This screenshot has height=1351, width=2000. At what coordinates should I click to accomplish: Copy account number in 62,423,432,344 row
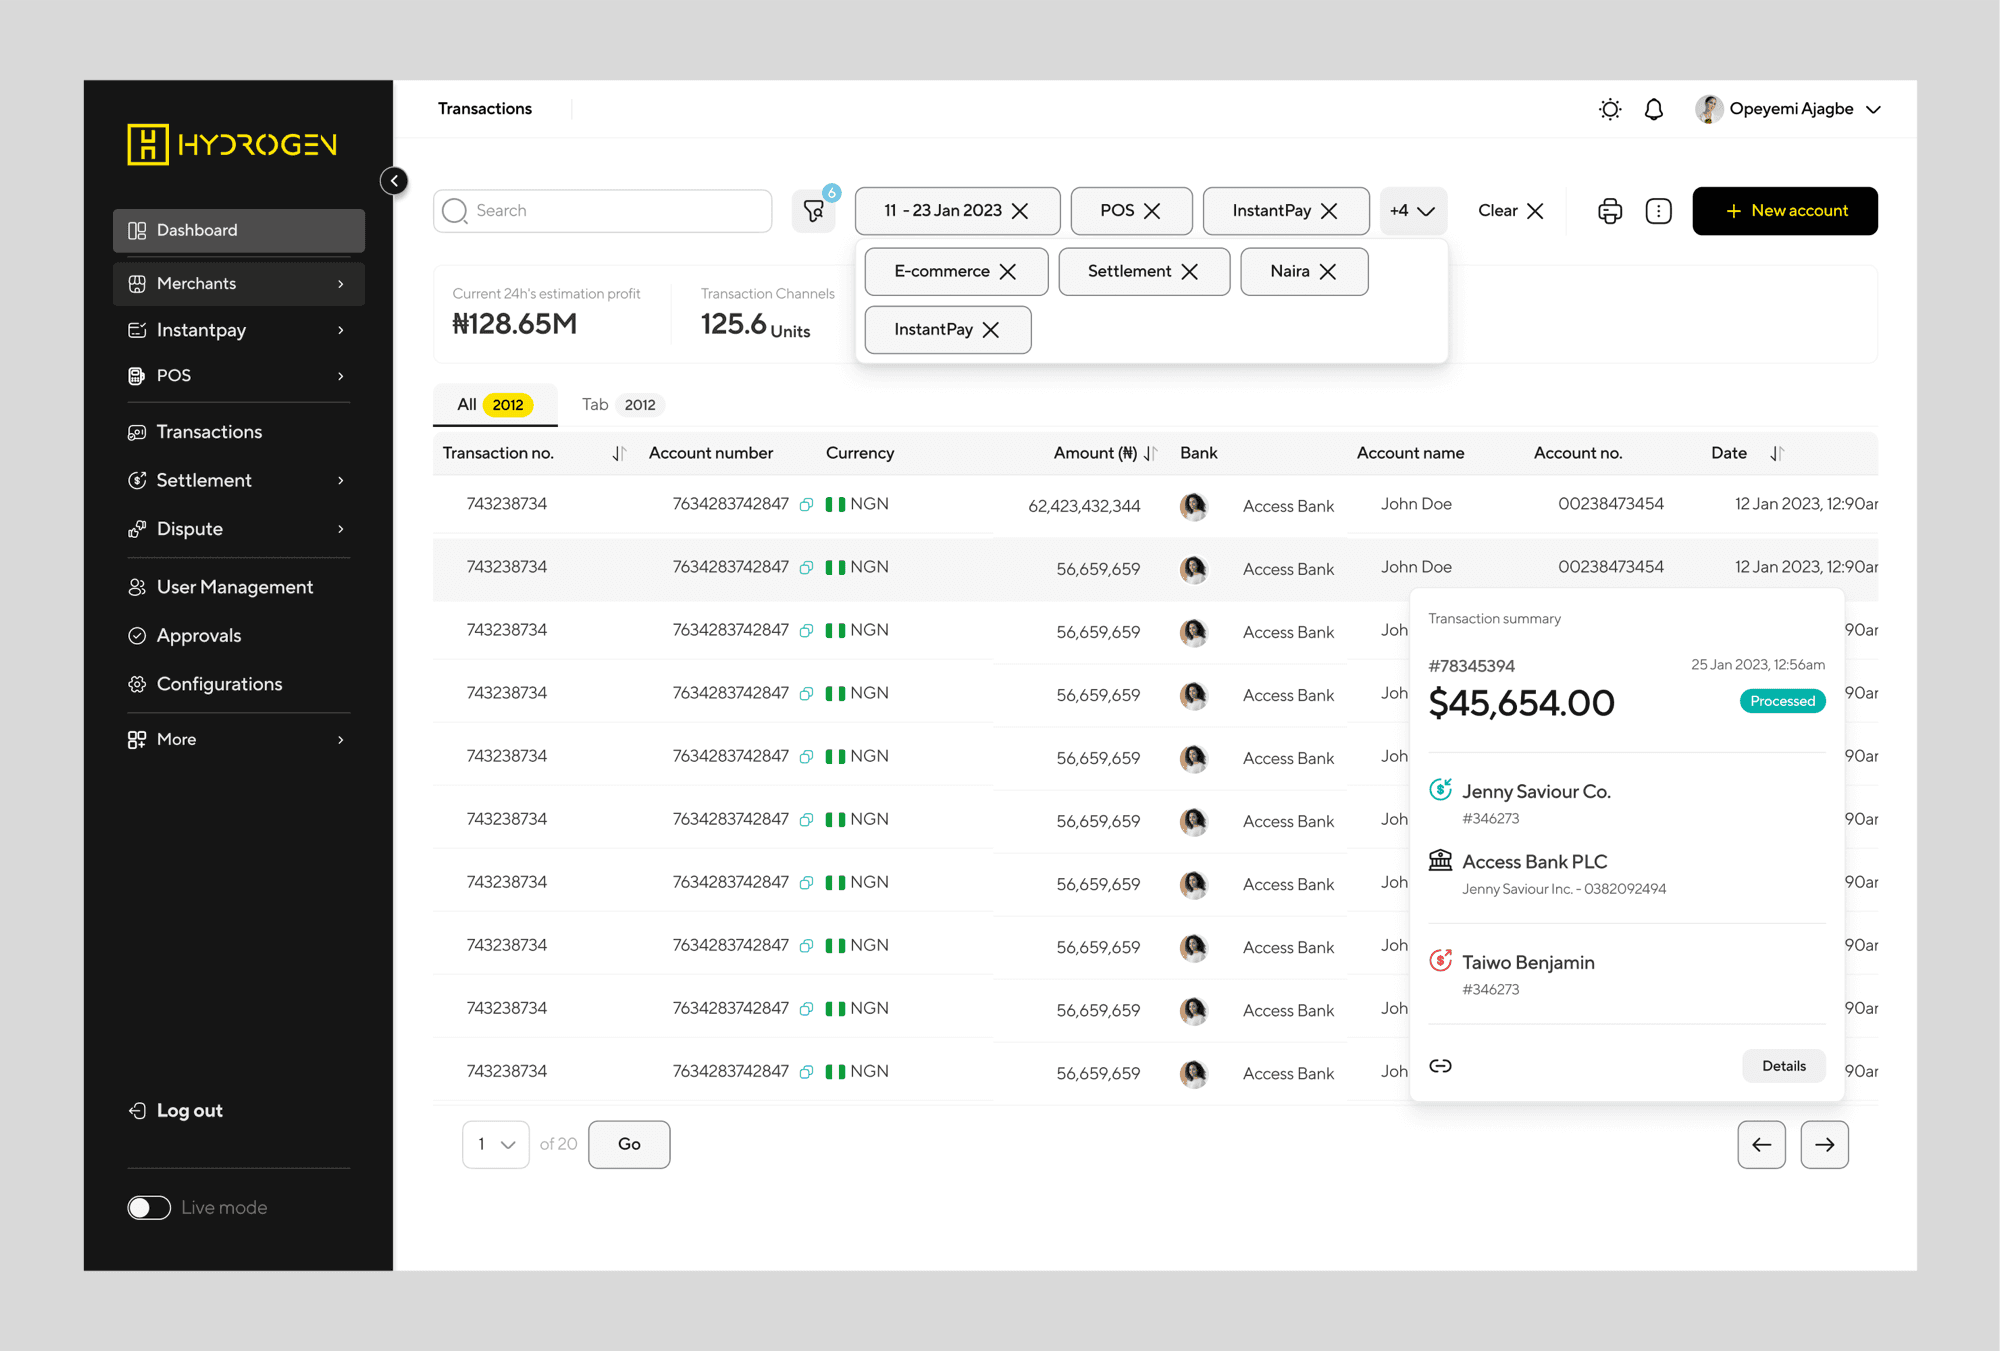click(806, 505)
